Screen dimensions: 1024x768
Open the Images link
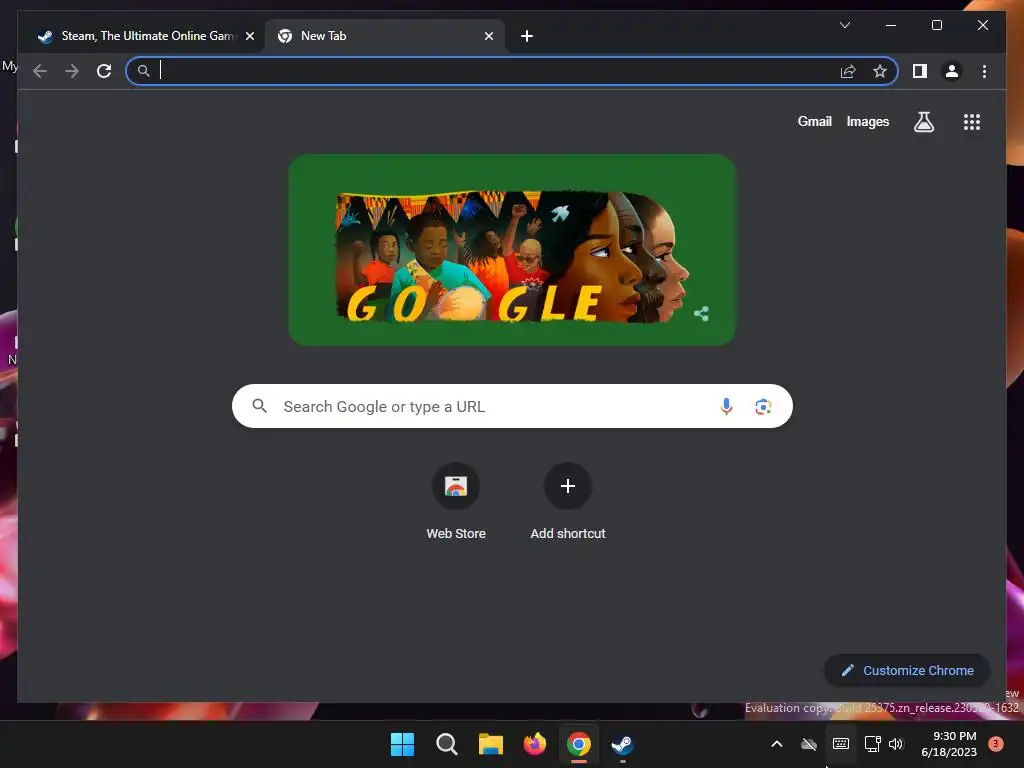click(x=867, y=121)
